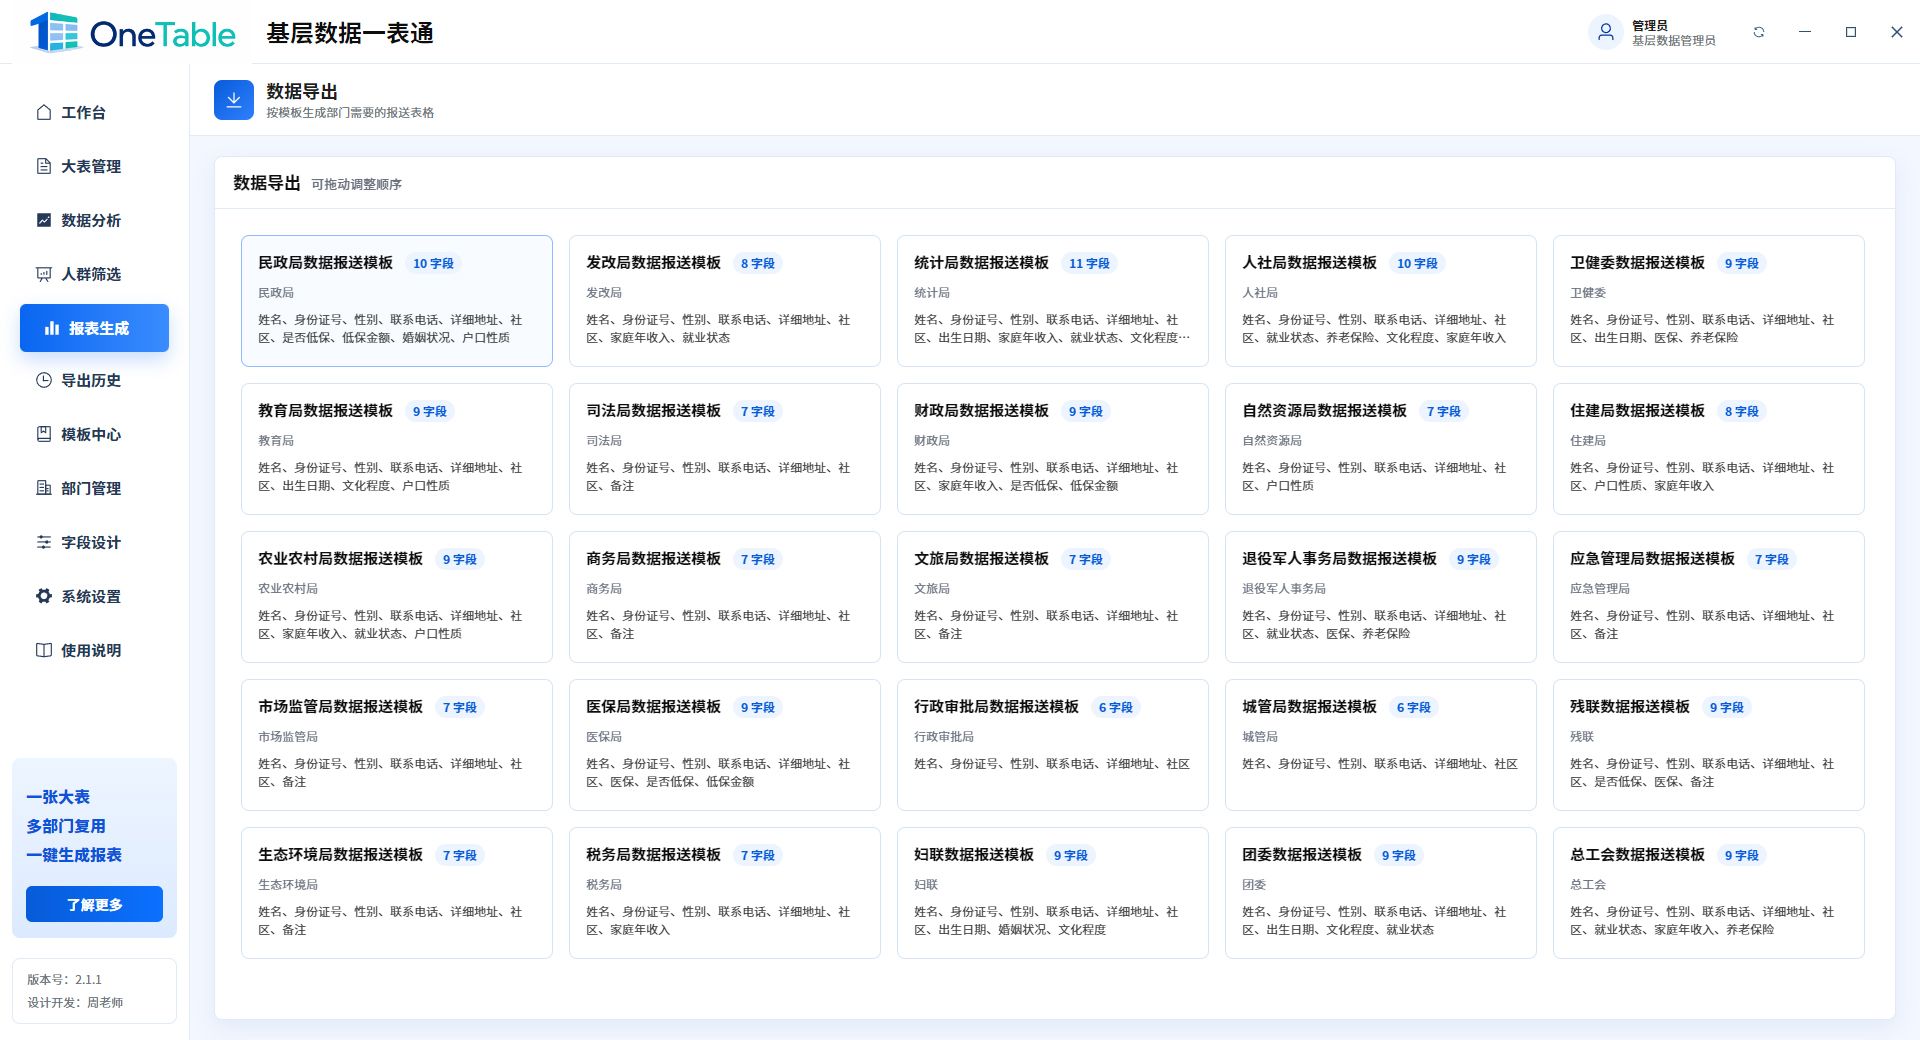Open 总工会数据报送模板 card
The width and height of the screenshot is (1920, 1040).
[1709, 893]
